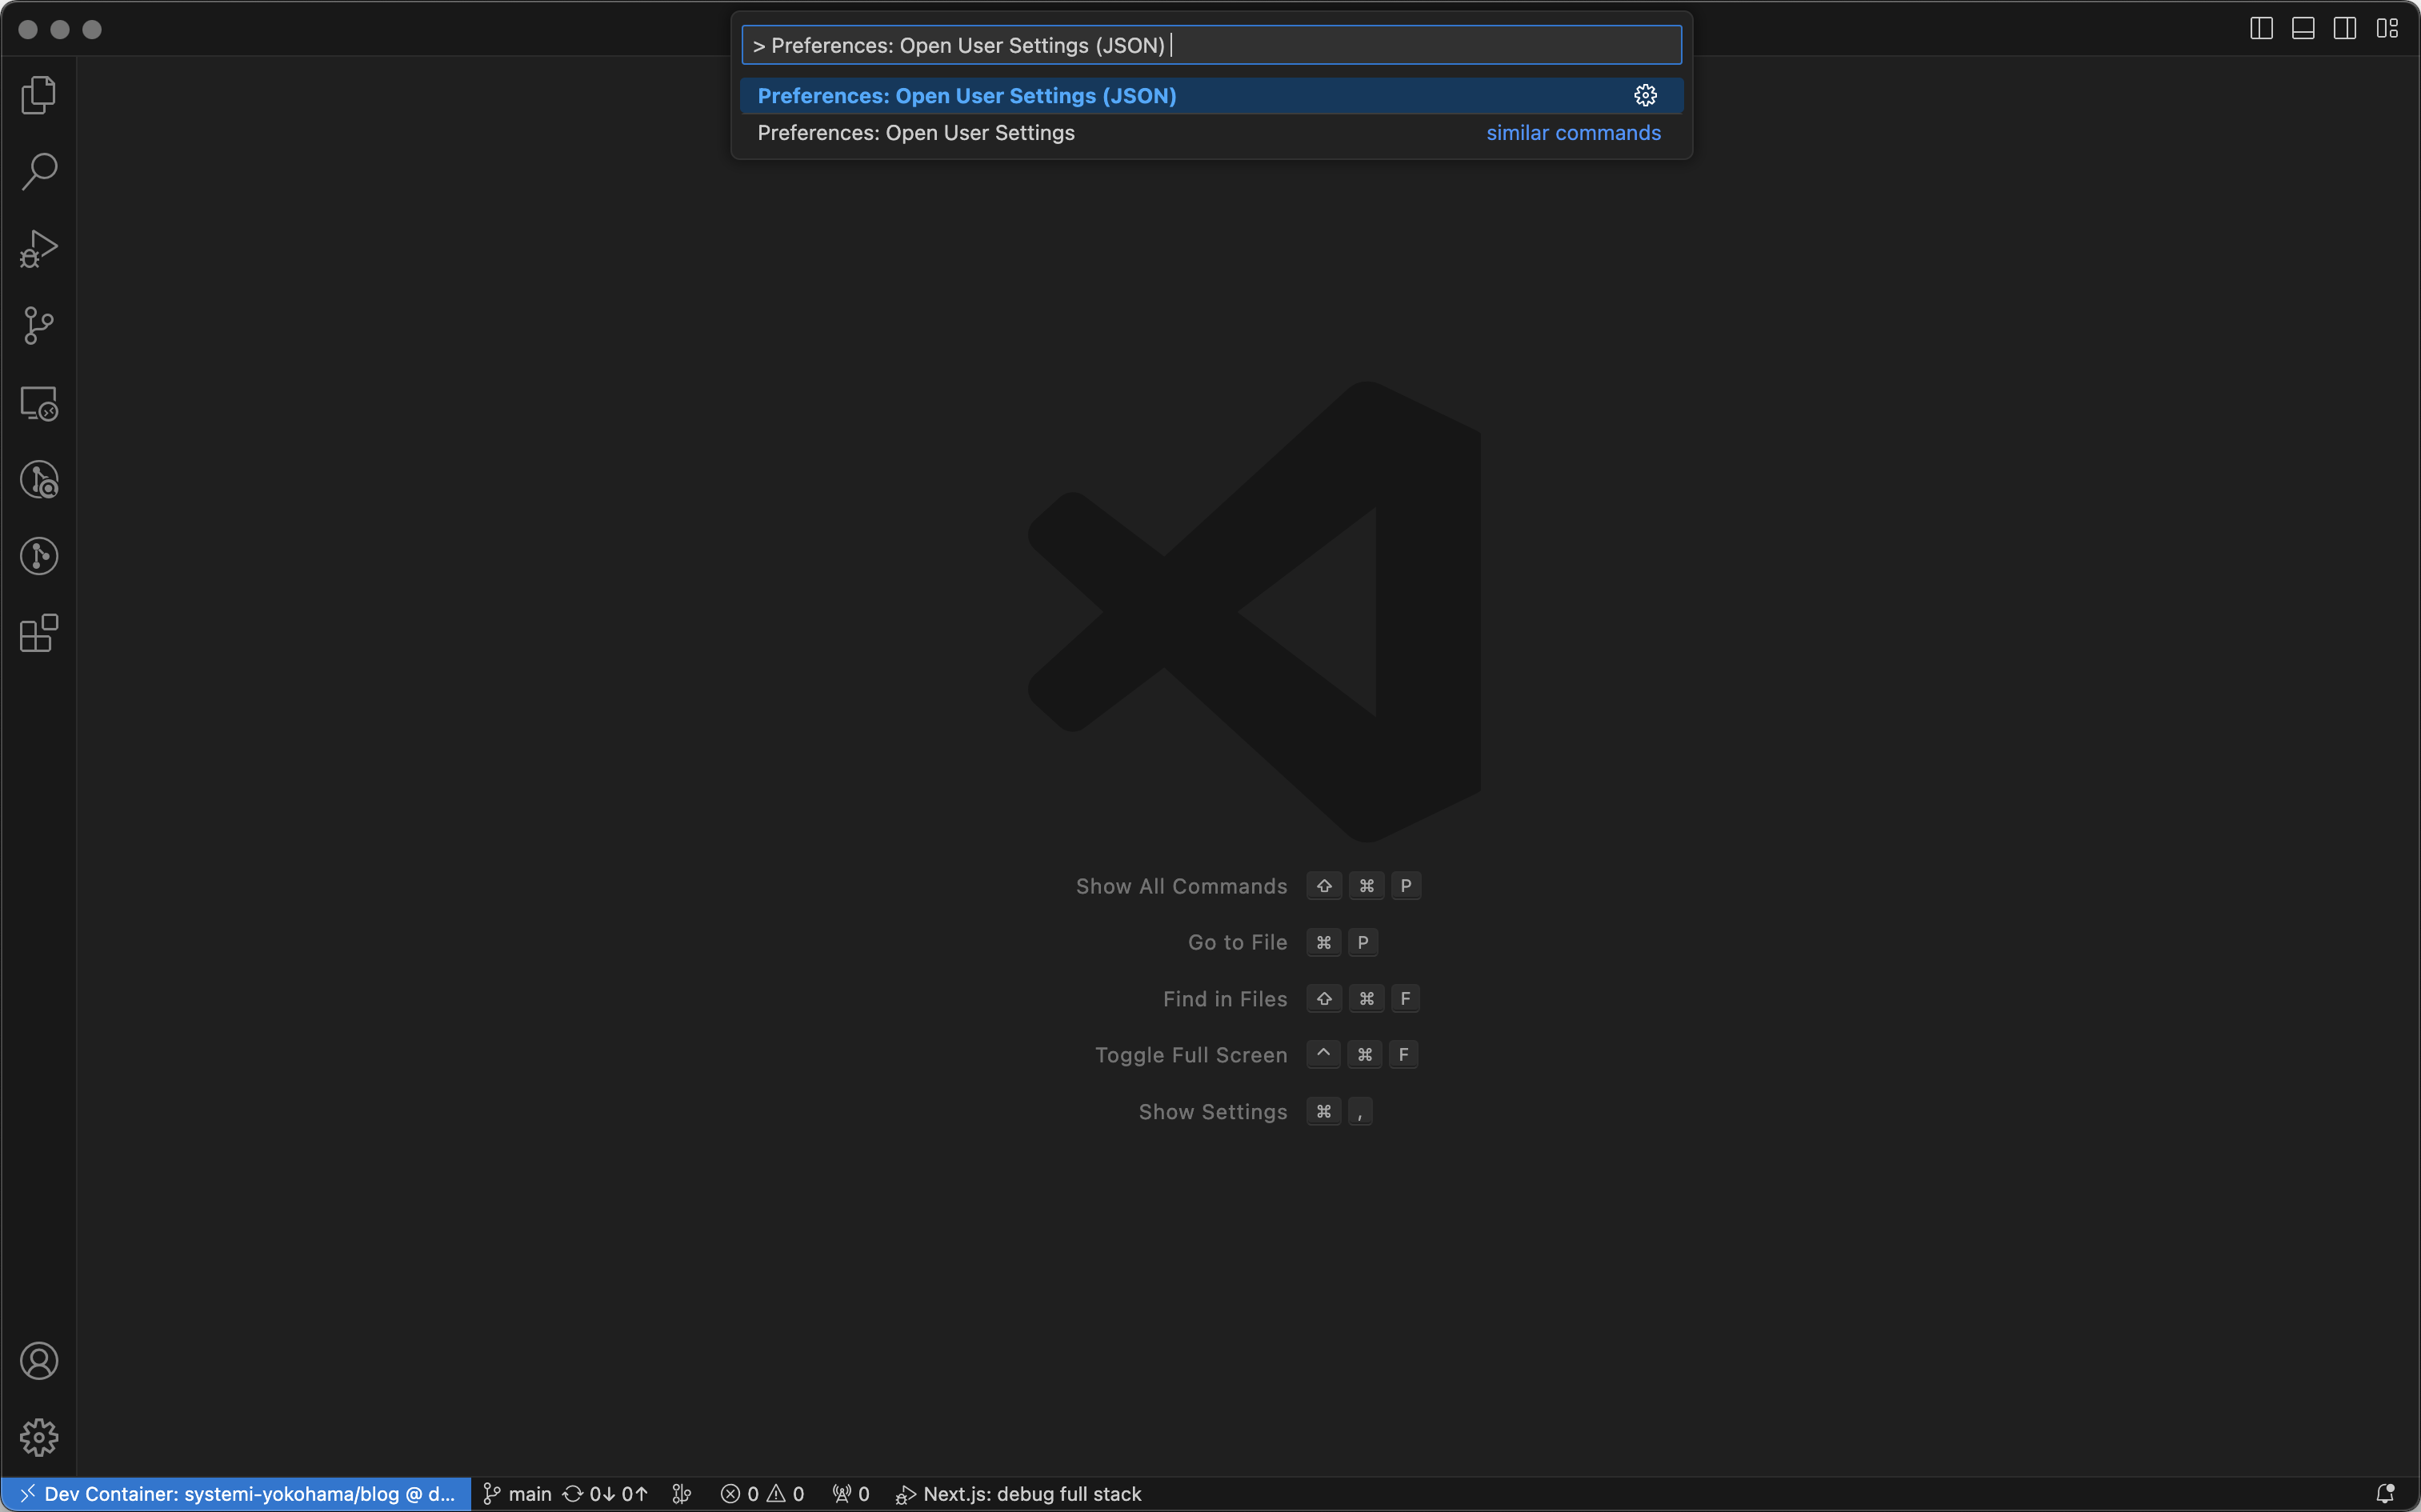The width and height of the screenshot is (2421, 1512).
Task: Open the Search view in activity bar
Action: click(39, 171)
